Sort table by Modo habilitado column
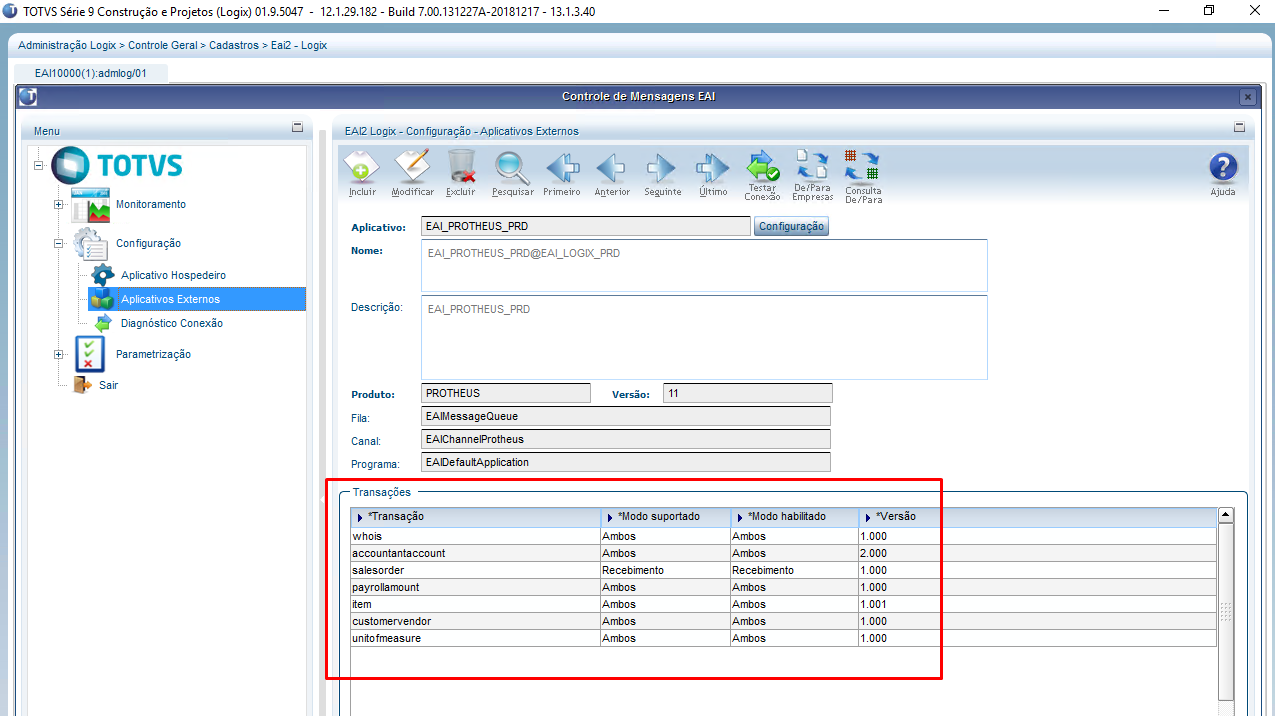The image size is (1275, 716). pos(794,517)
